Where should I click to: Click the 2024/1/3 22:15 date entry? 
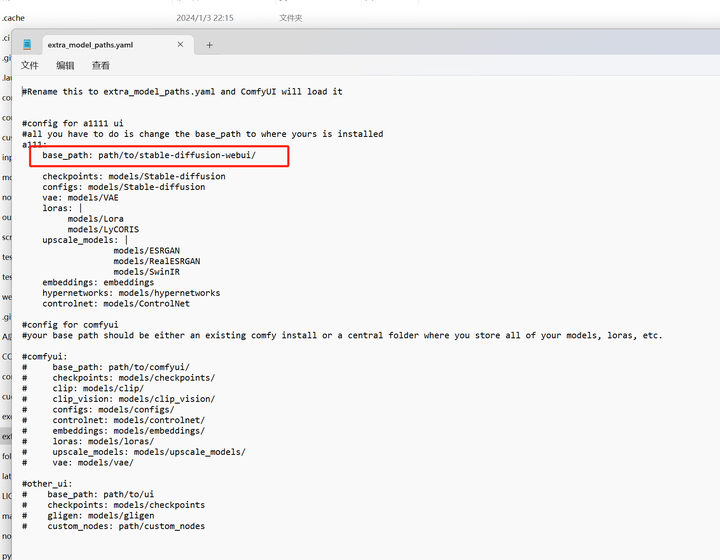coord(205,18)
